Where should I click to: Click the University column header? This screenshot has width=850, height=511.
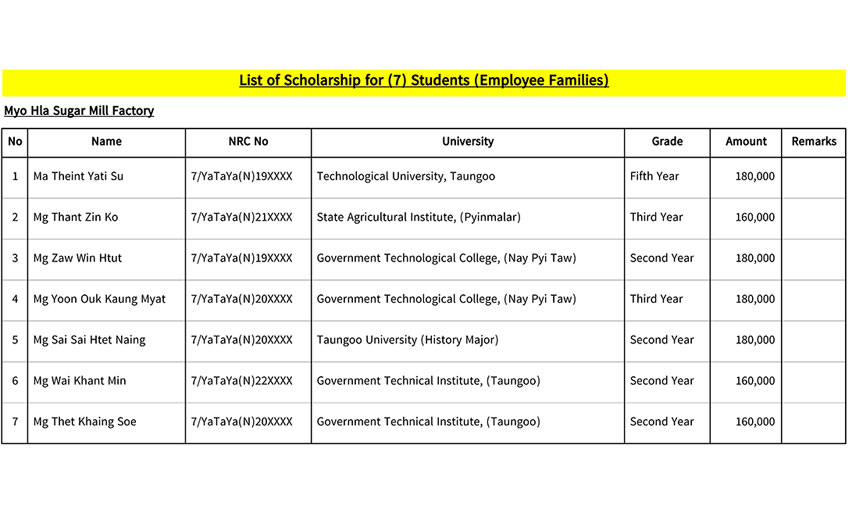(467, 142)
